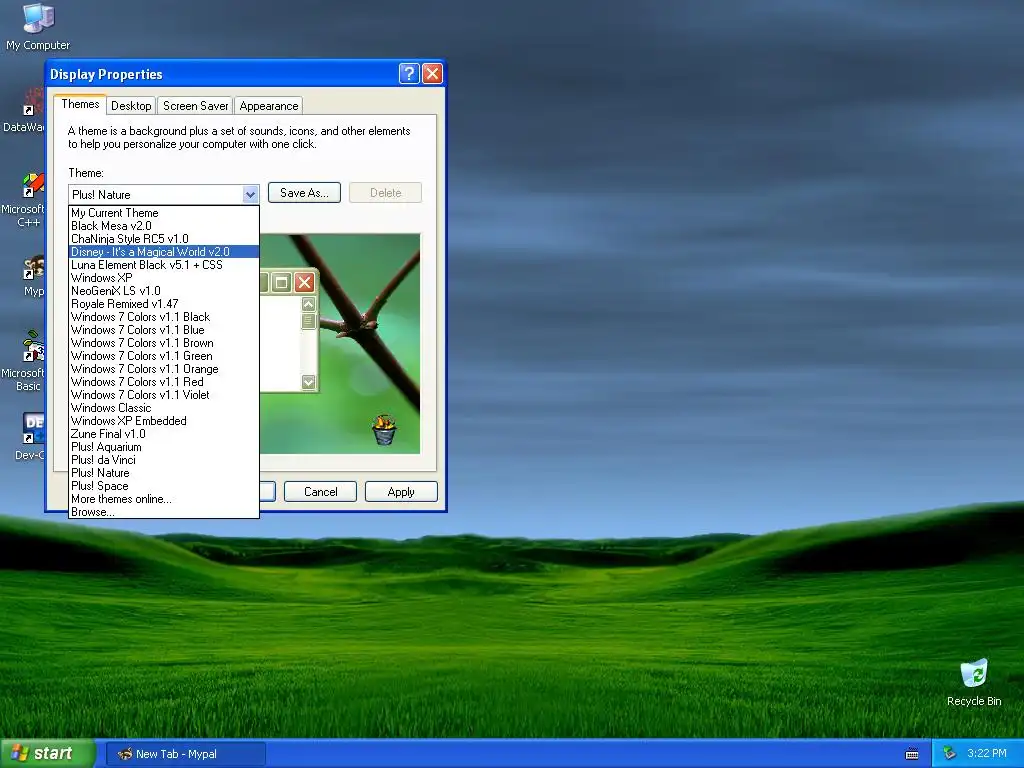The image size is (1024, 768).
Task: Open the Appearance tab
Action: 268,106
